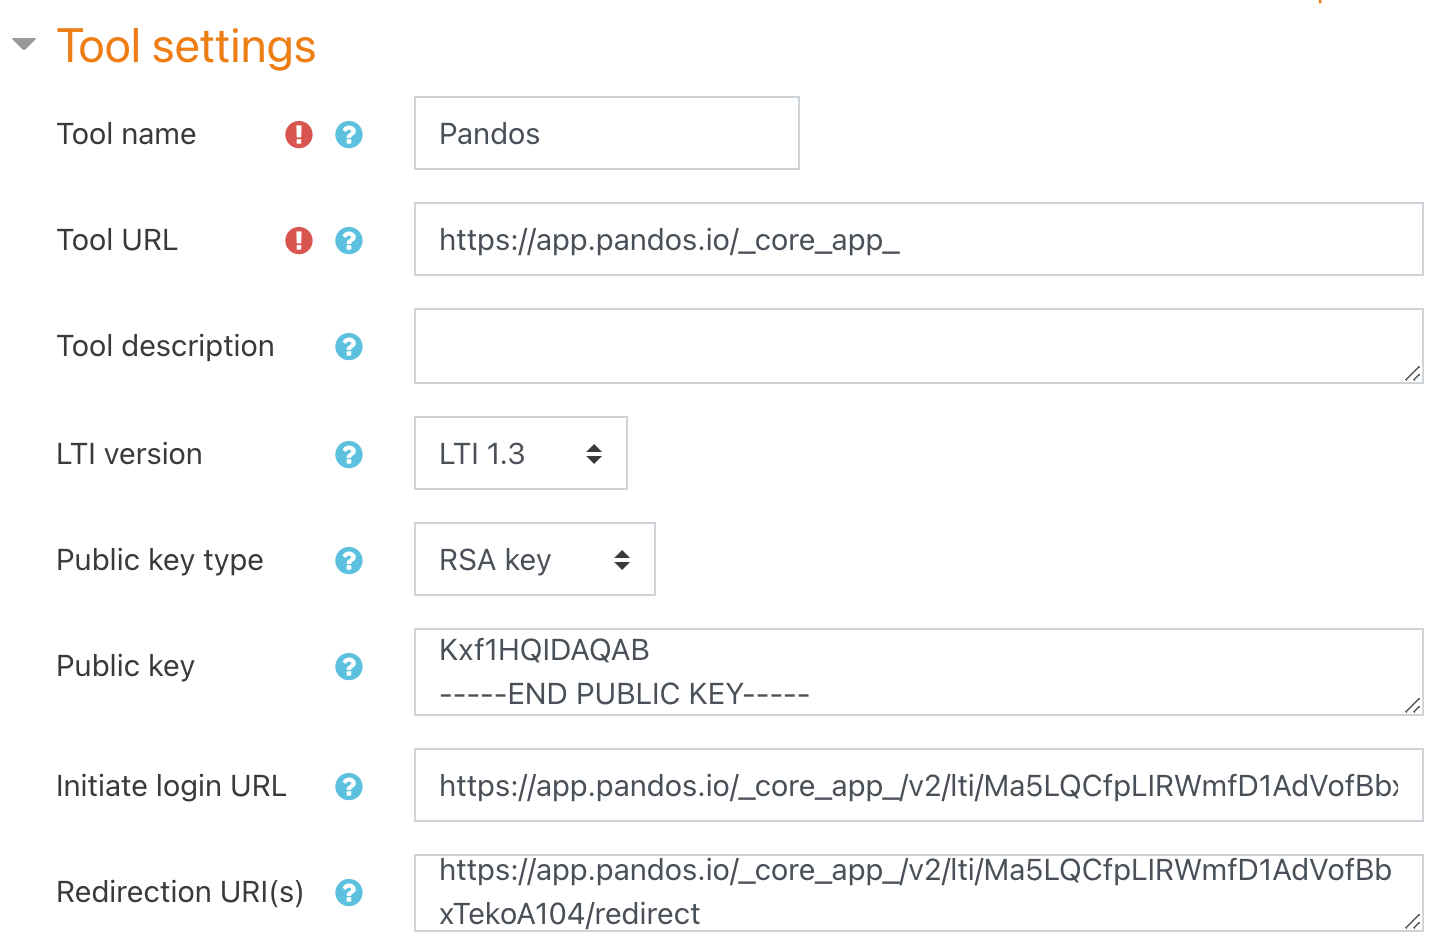Grab the Tool description resize handle
1446x952 pixels.
pos(1412,373)
